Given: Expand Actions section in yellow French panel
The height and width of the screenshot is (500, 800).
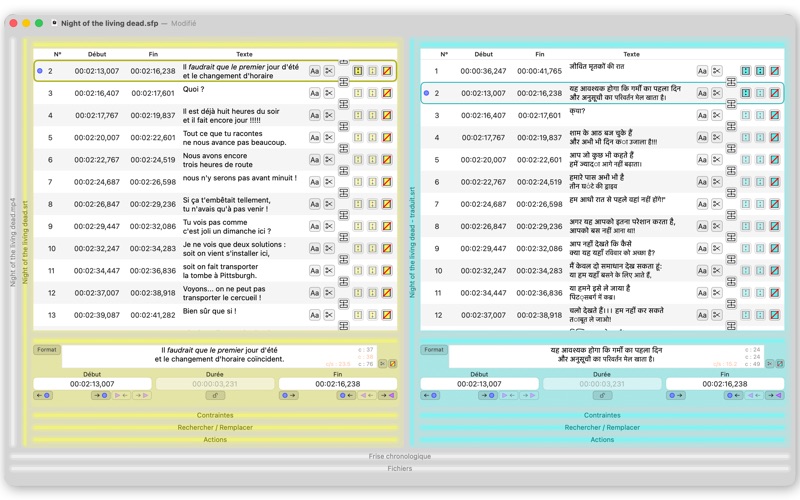Looking at the screenshot, I should (x=215, y=439).
